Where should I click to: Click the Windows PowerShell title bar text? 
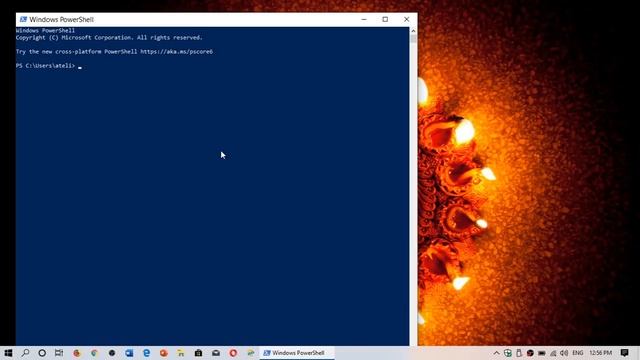tap(61, 19)
